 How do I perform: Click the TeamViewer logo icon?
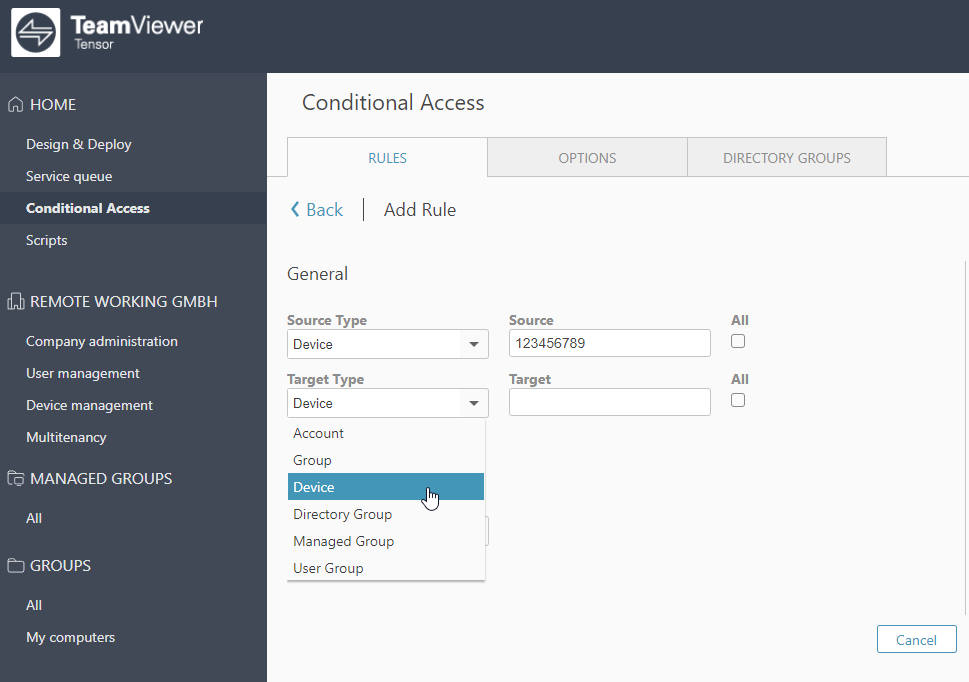(x=36, y=33)
